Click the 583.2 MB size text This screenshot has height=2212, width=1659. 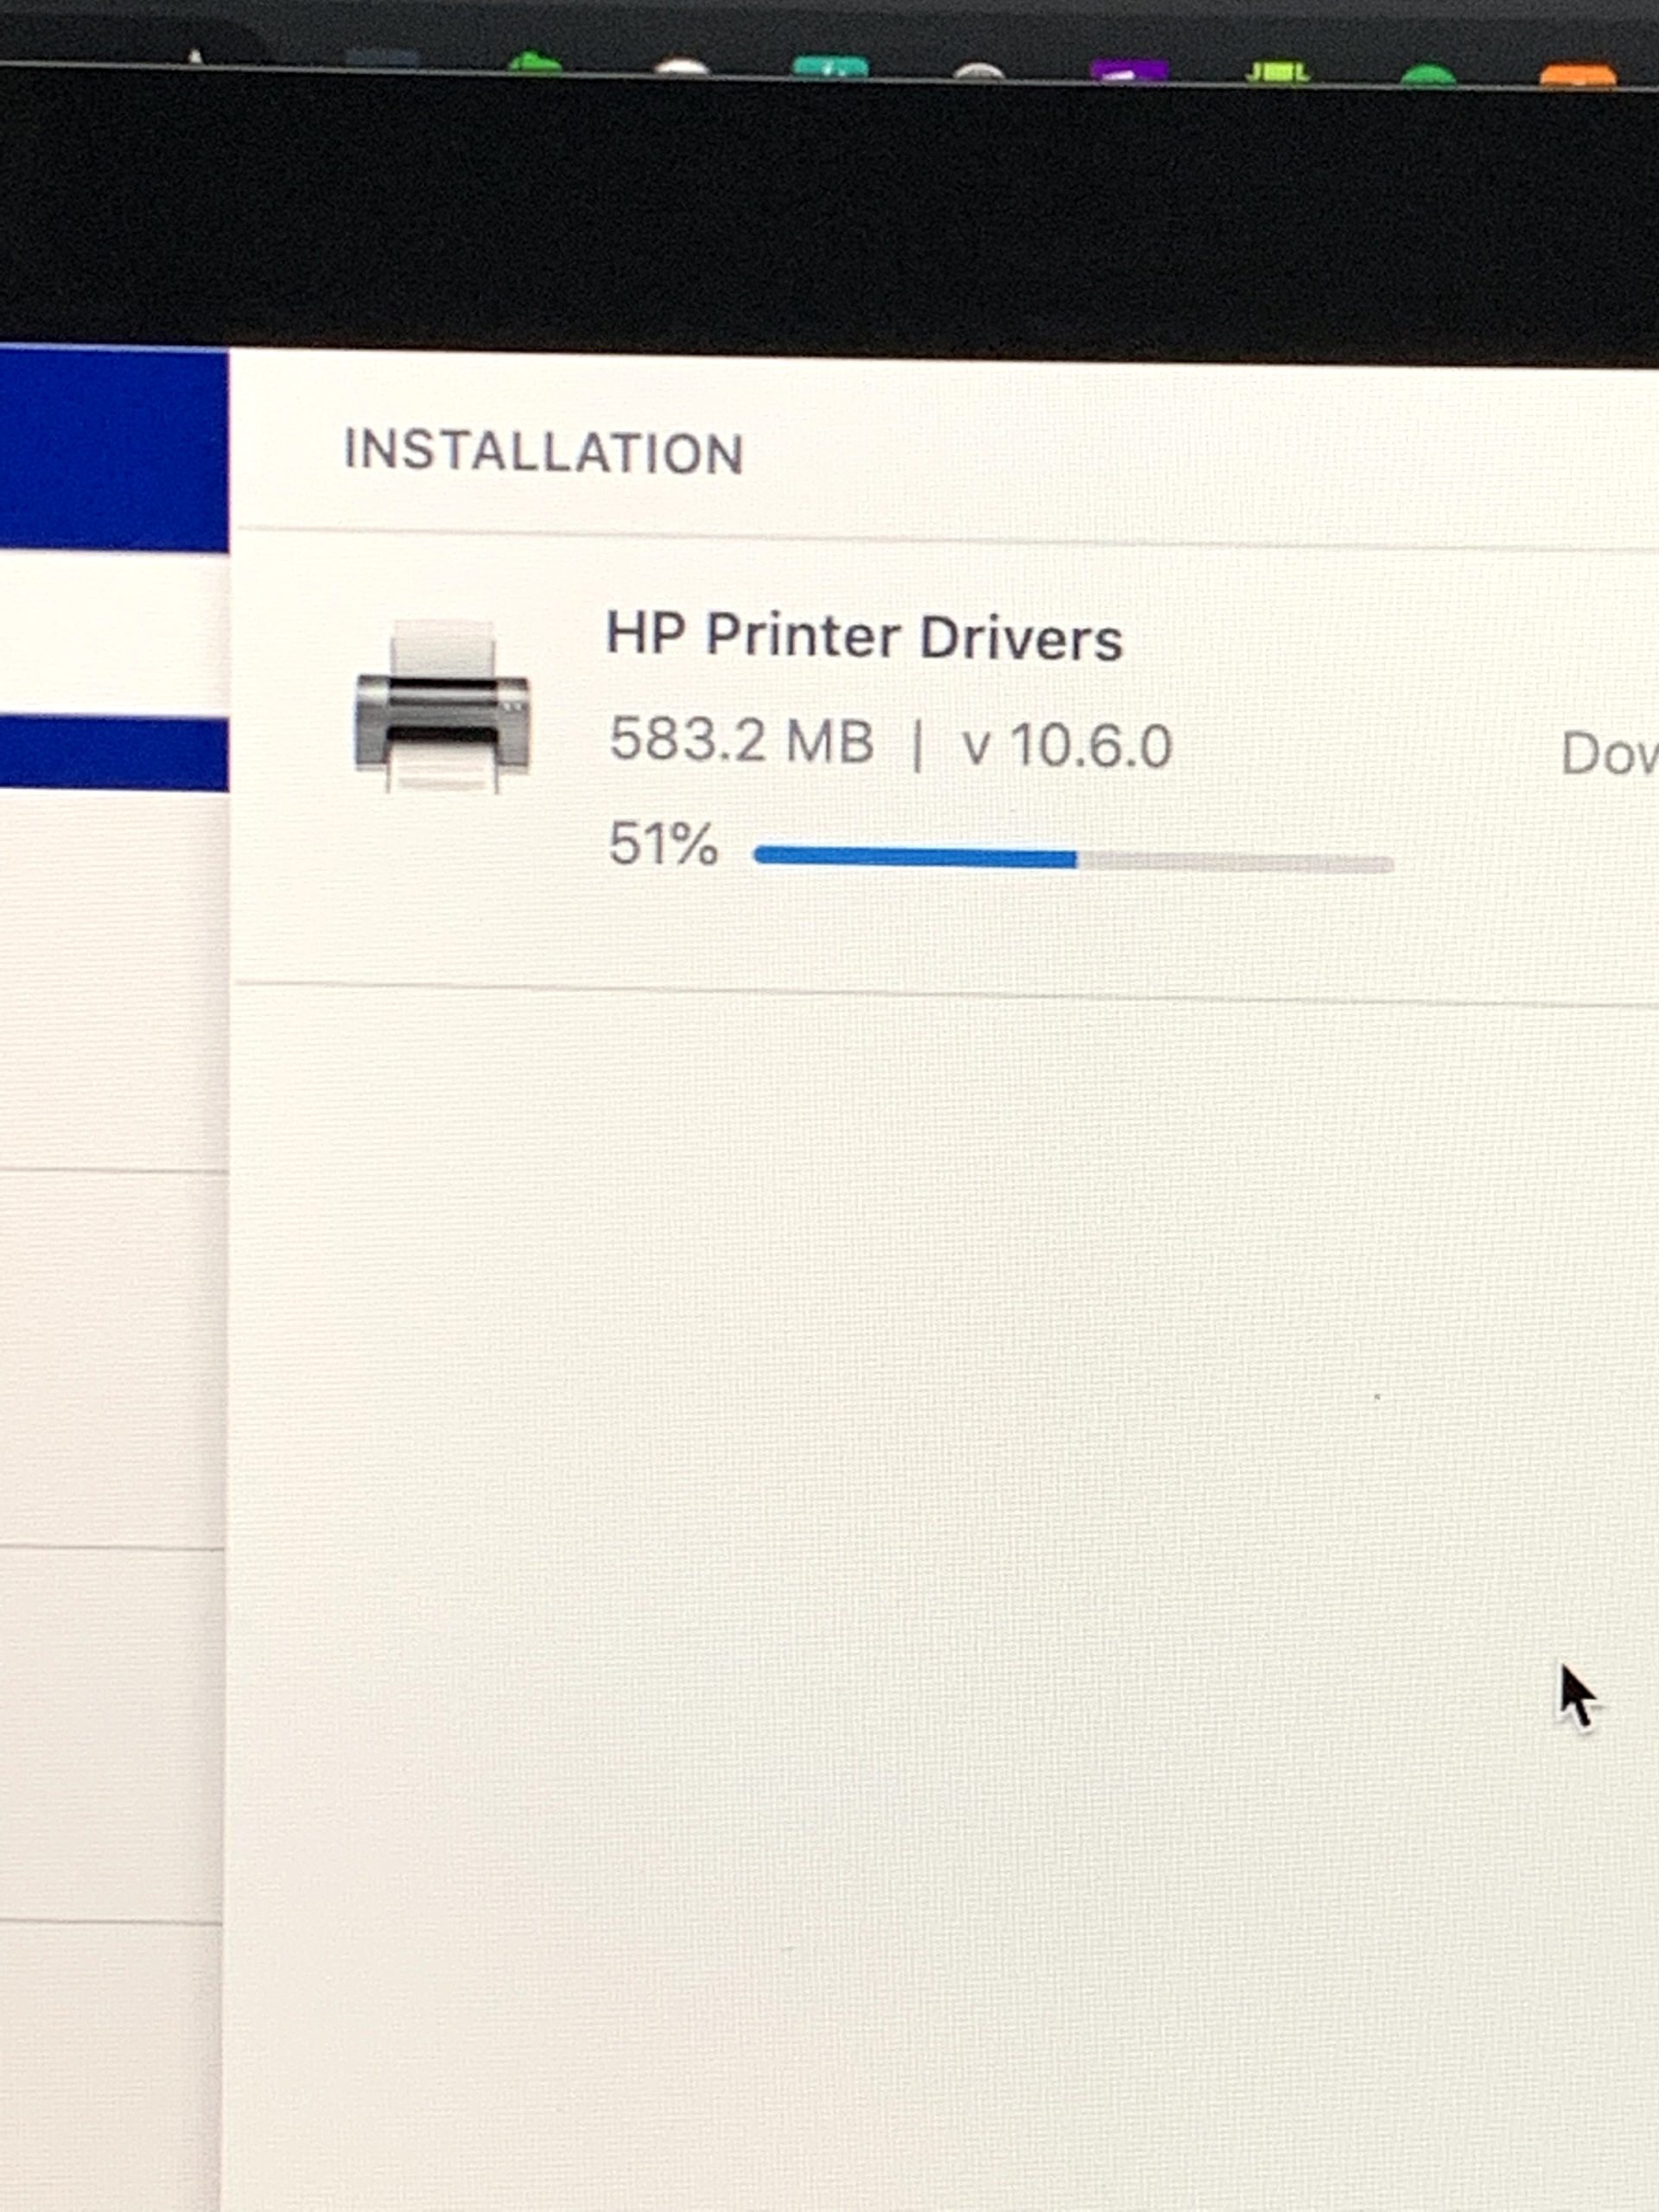pyautogui.click(x=741, y=741)
